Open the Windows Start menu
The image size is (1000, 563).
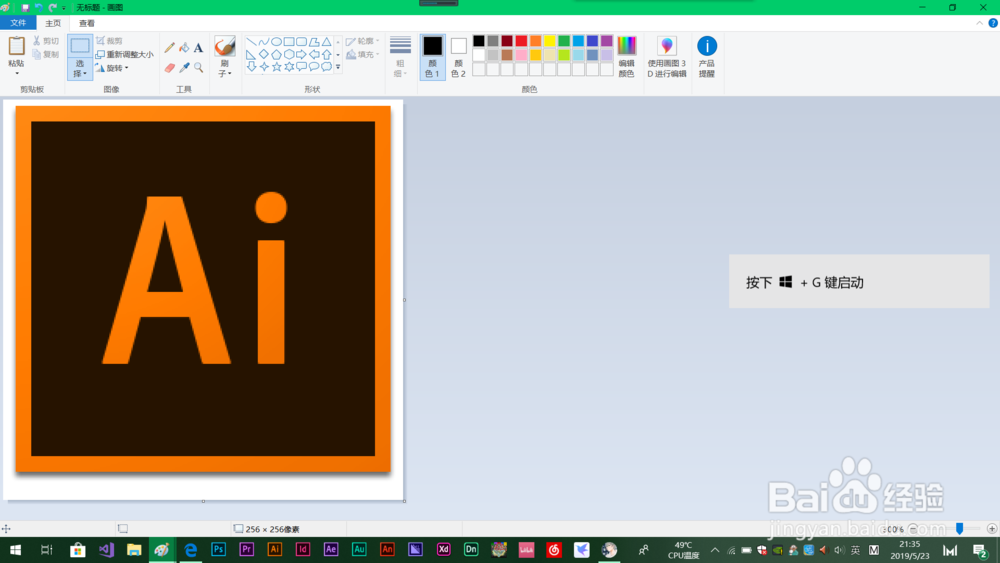(x=15, y=550)
